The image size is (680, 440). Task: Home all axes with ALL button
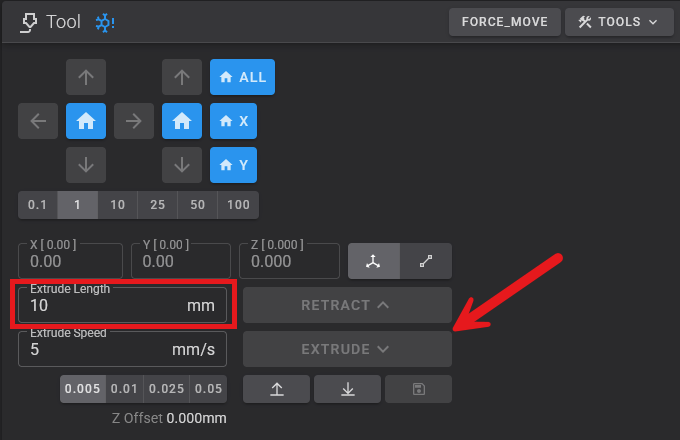click(242, 76)
